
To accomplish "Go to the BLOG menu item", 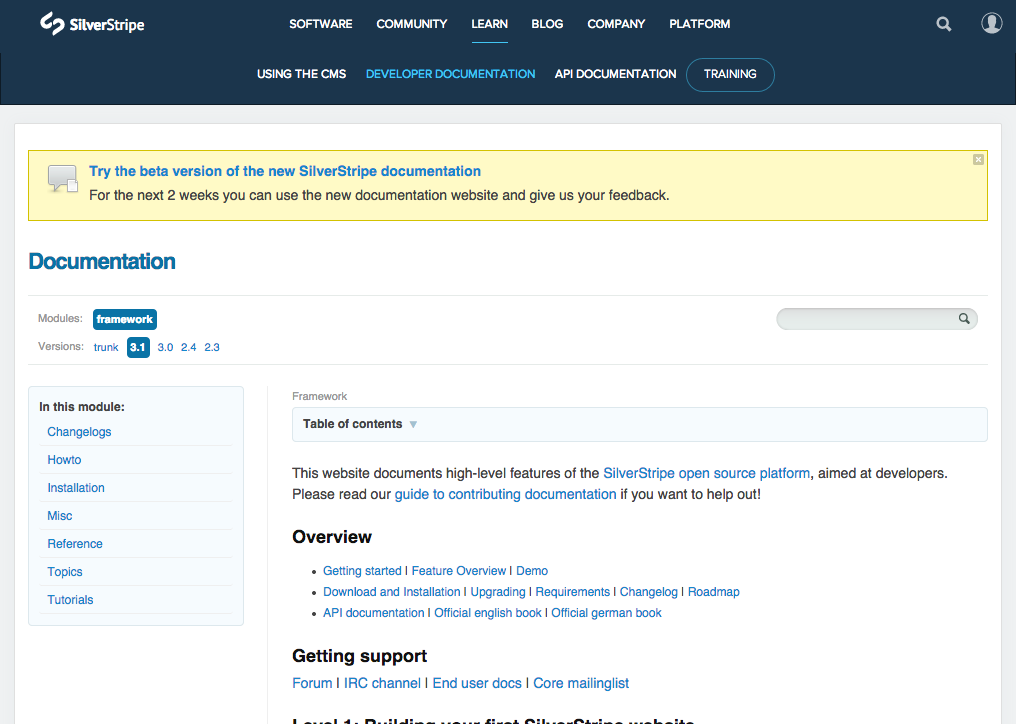I will click(x=547, y=24).
